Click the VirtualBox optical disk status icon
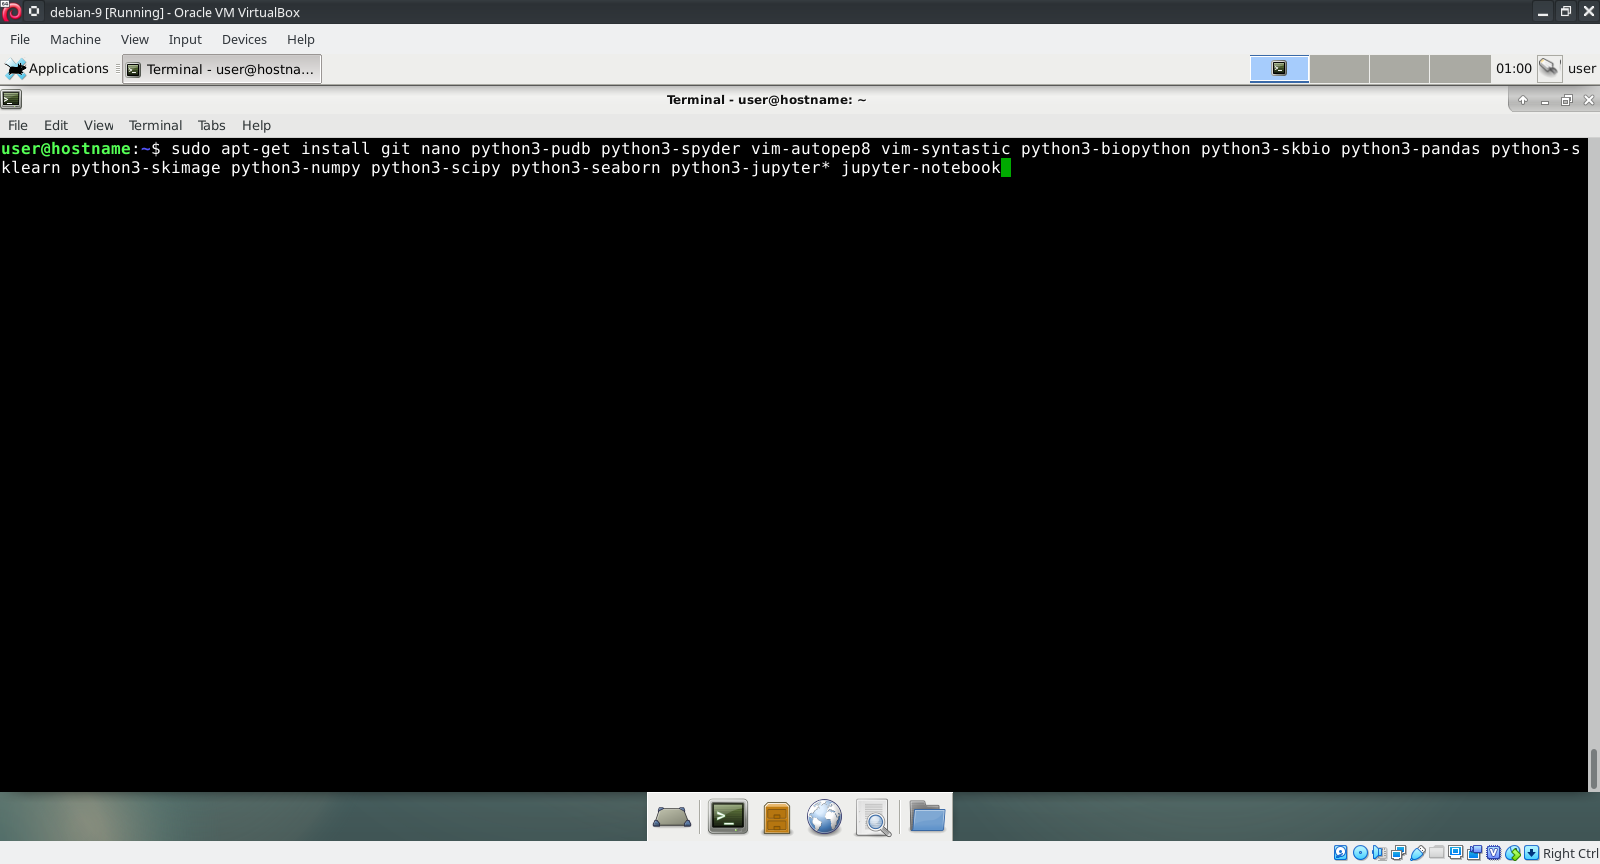 click(x=1360, y=853)
